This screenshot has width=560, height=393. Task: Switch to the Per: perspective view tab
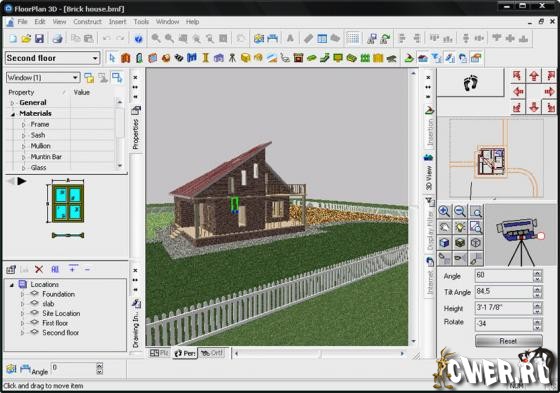tap(185, 353)
